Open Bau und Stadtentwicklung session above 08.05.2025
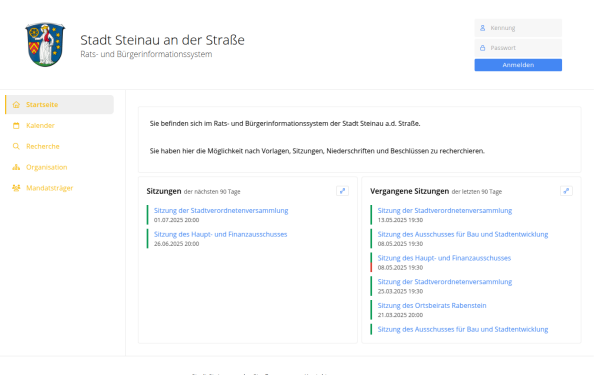 click(463, 234)
